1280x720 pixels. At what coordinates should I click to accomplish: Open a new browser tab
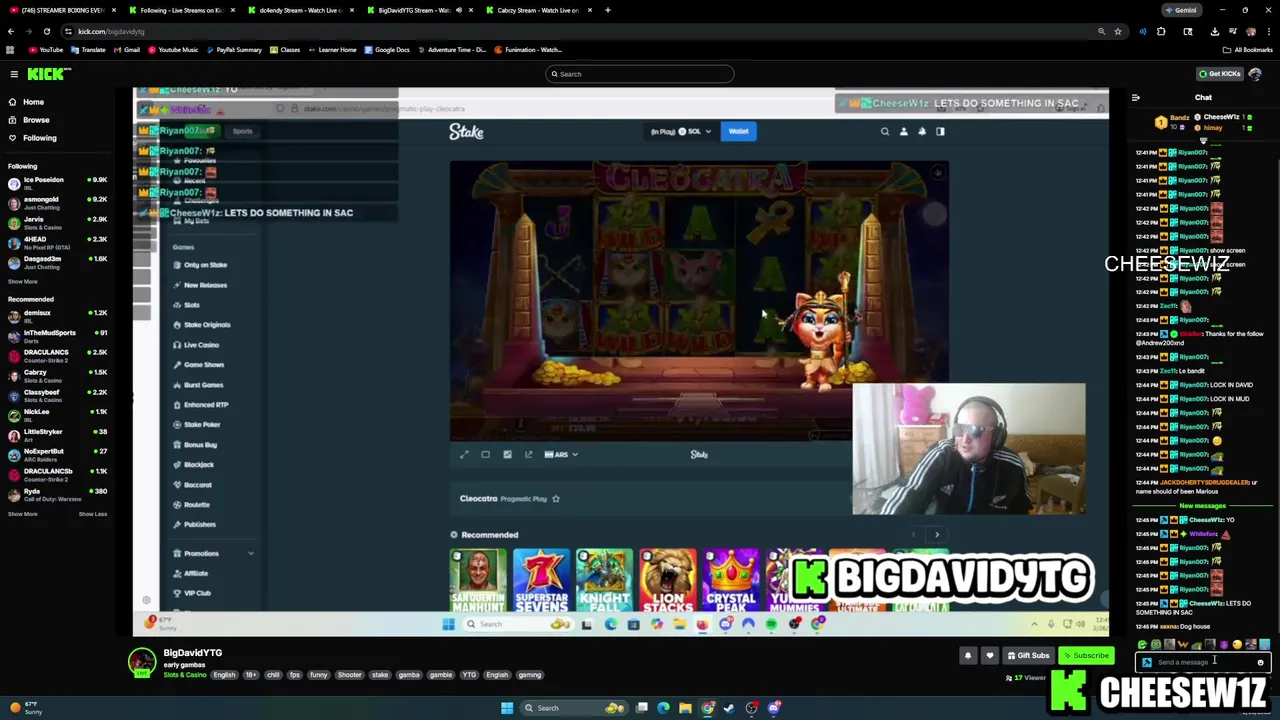click(x=607, y=10)
